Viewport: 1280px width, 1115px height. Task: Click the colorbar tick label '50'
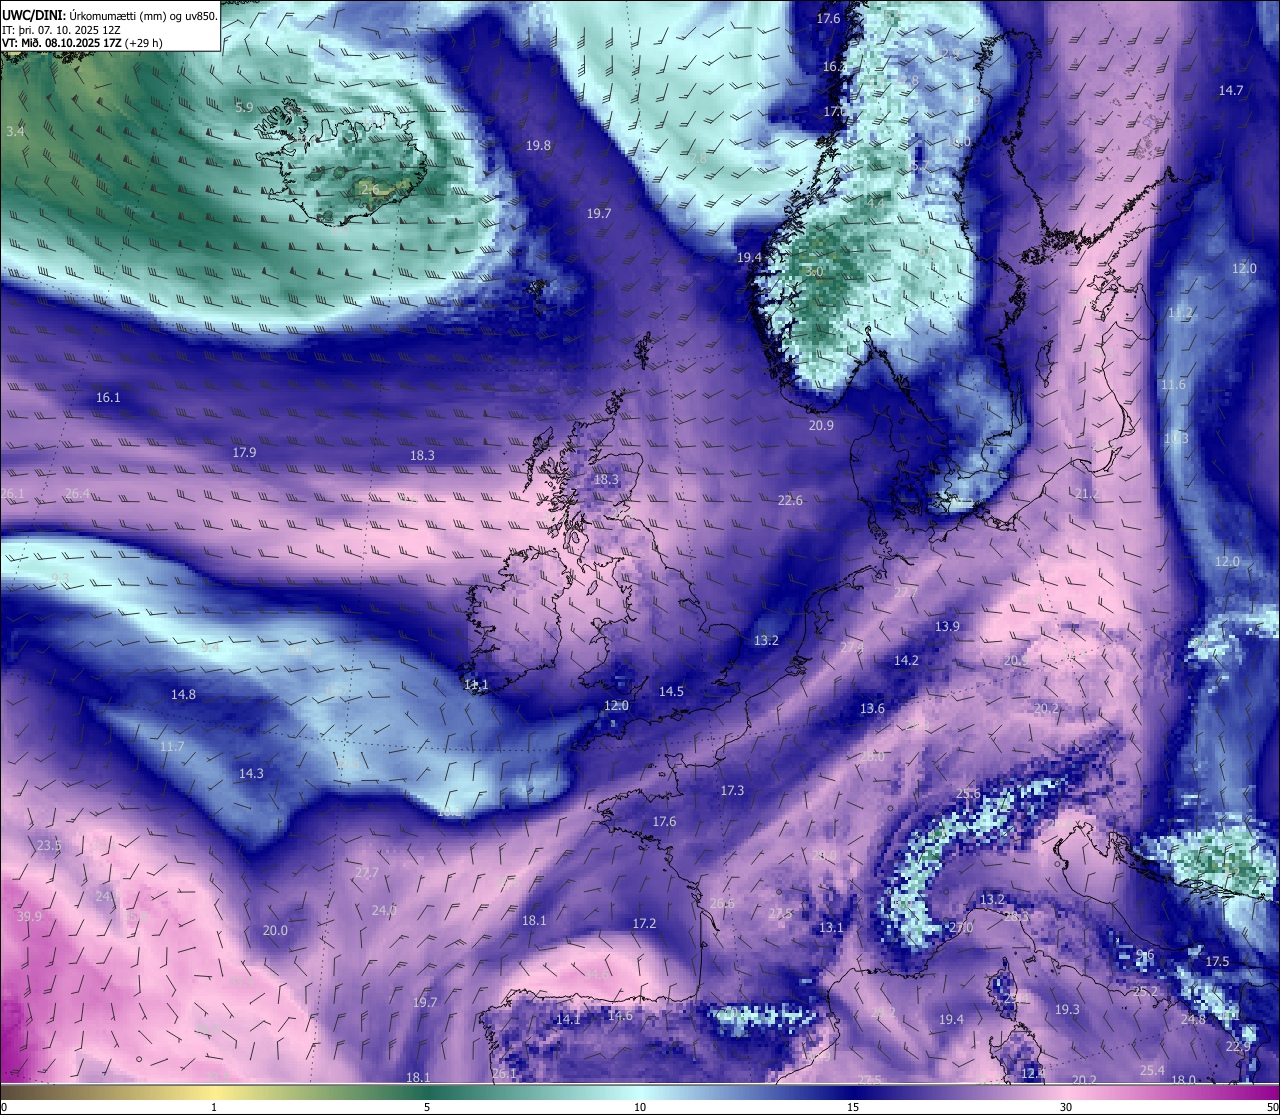pos(1272,1107)
